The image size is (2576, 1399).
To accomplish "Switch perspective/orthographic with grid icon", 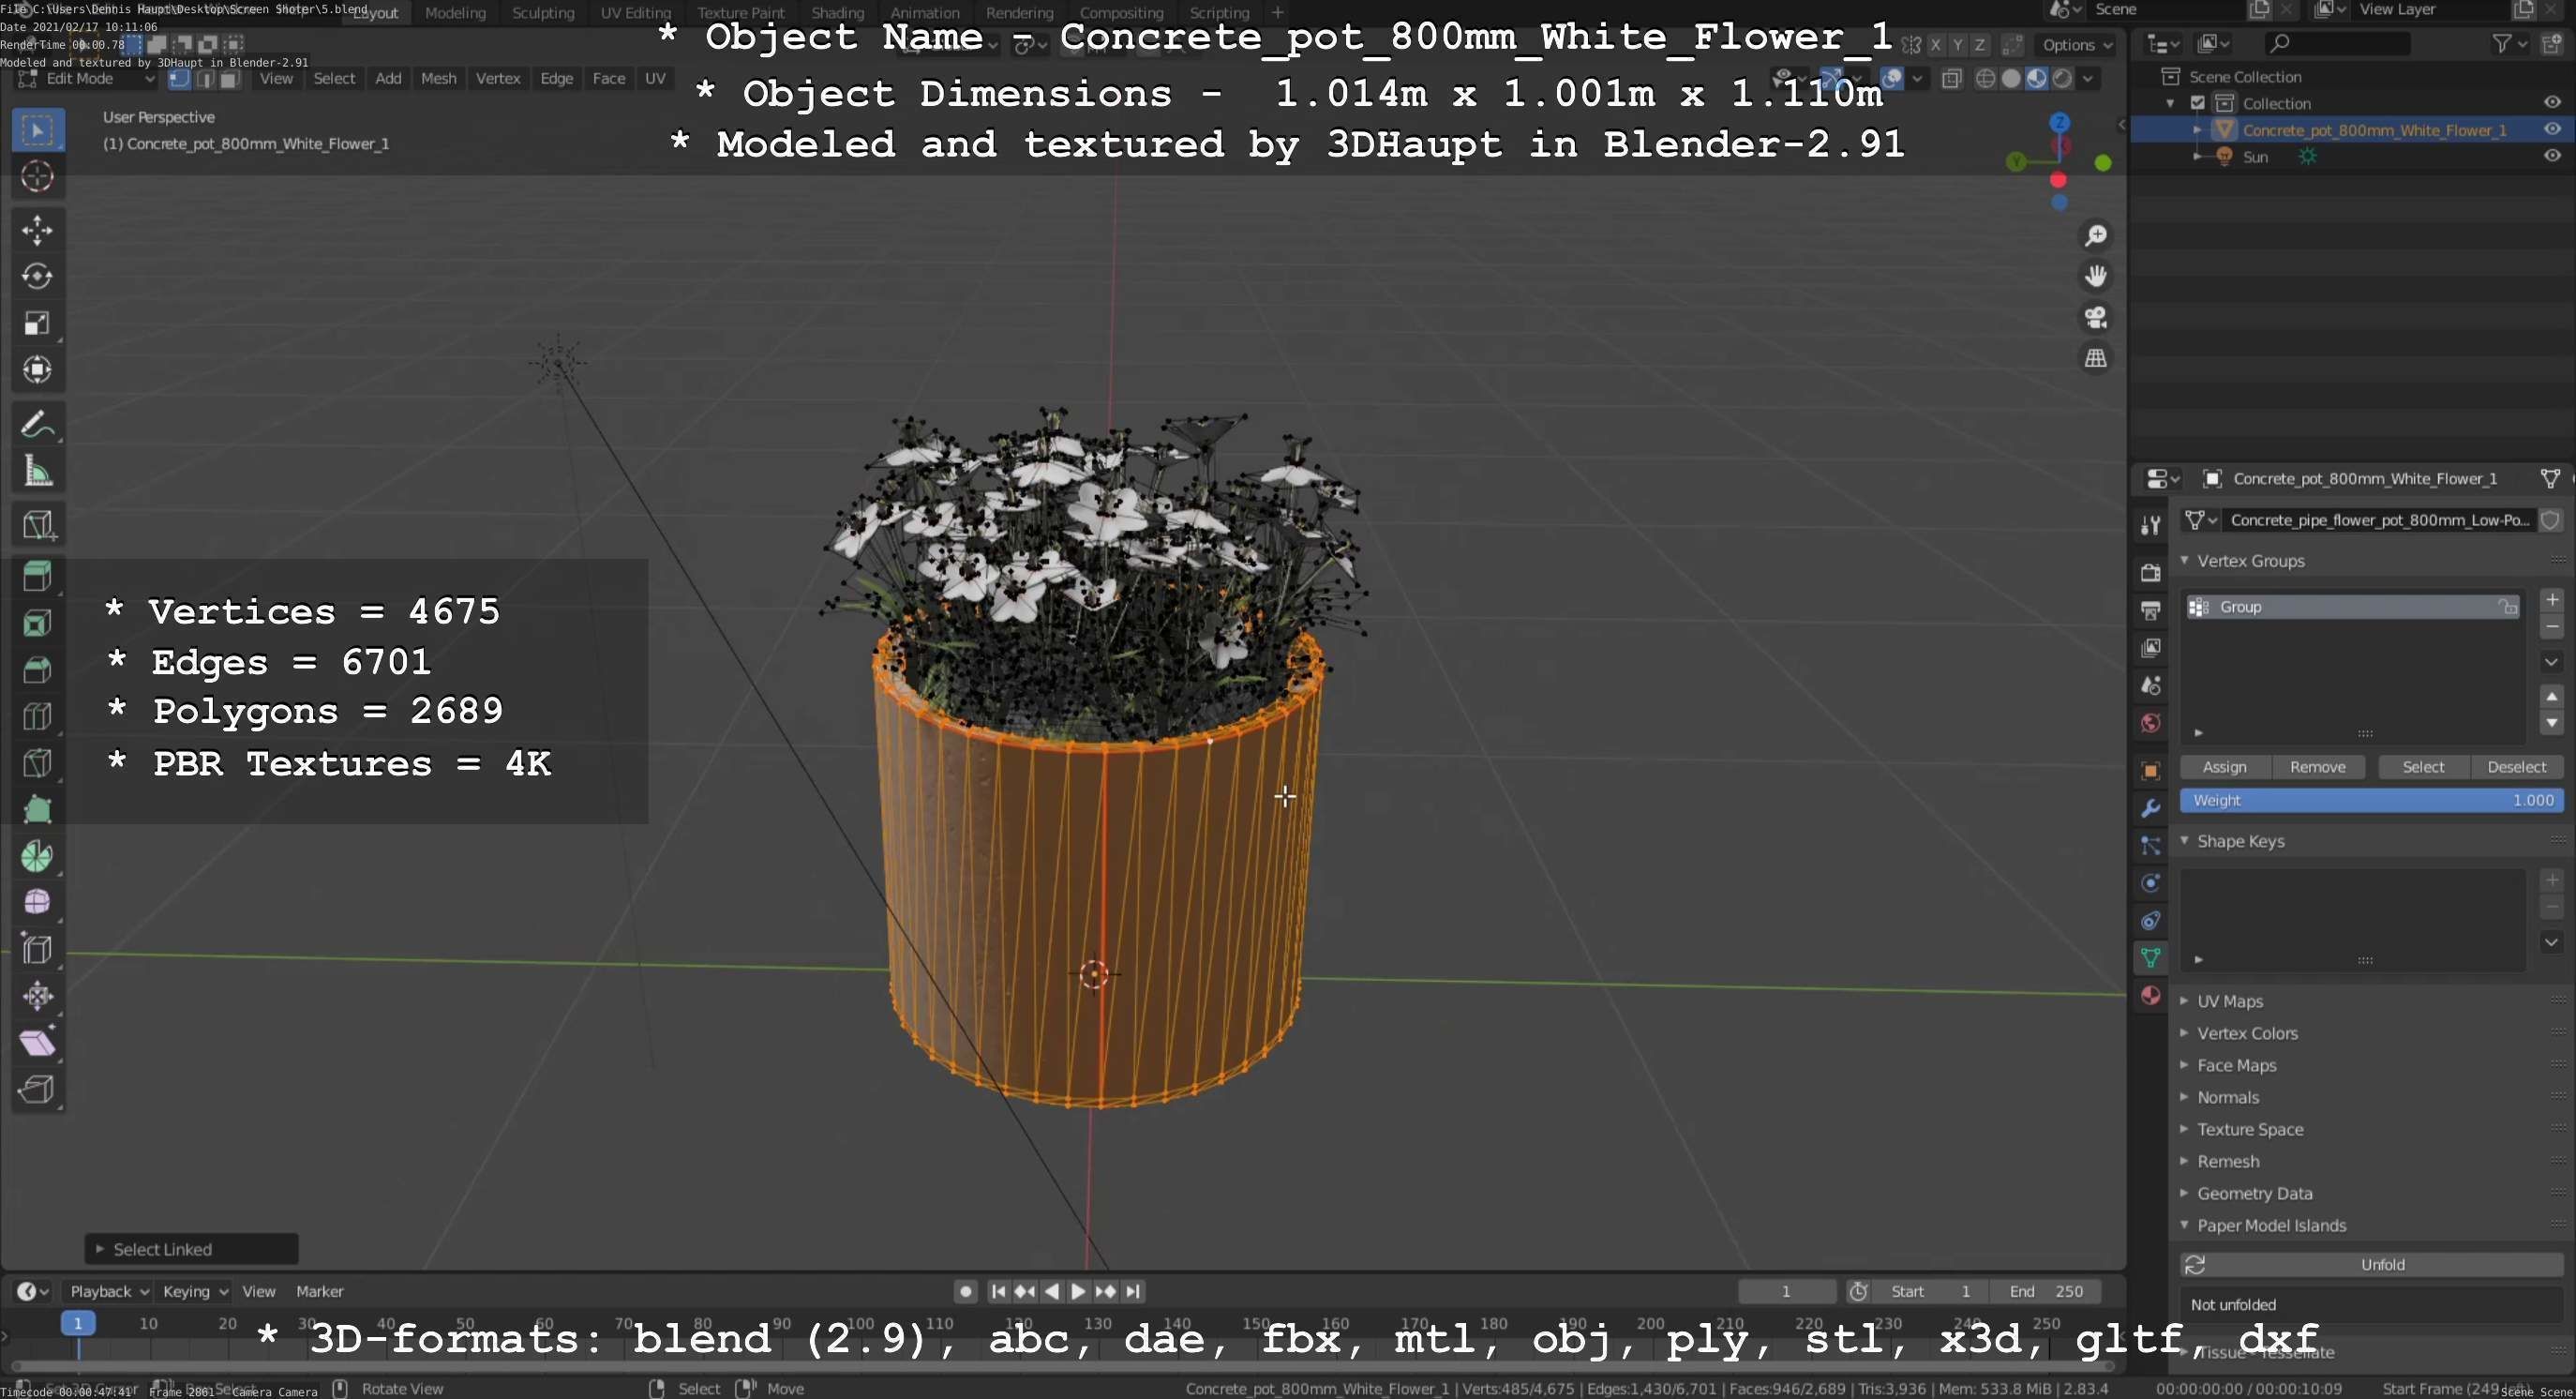I will pos(2096,358).
